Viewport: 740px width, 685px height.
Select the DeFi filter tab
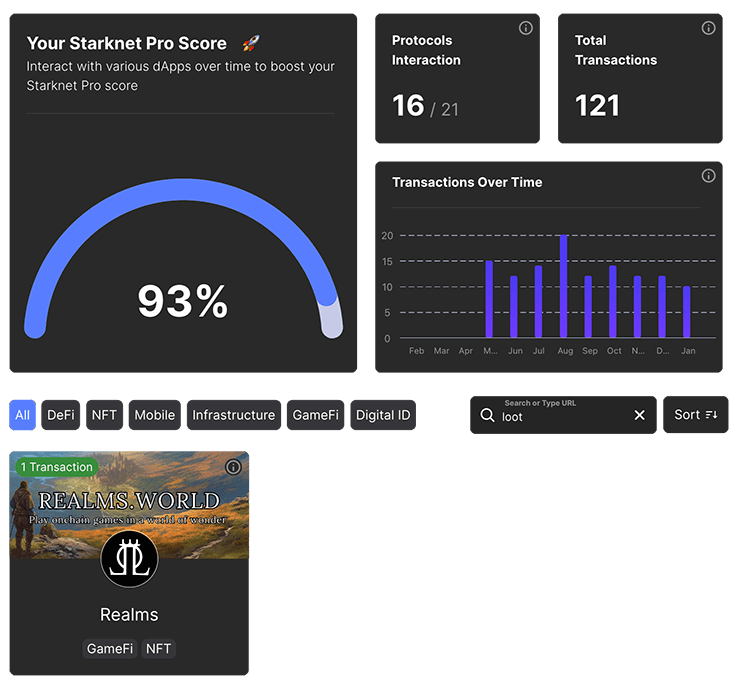coord(60,415)
